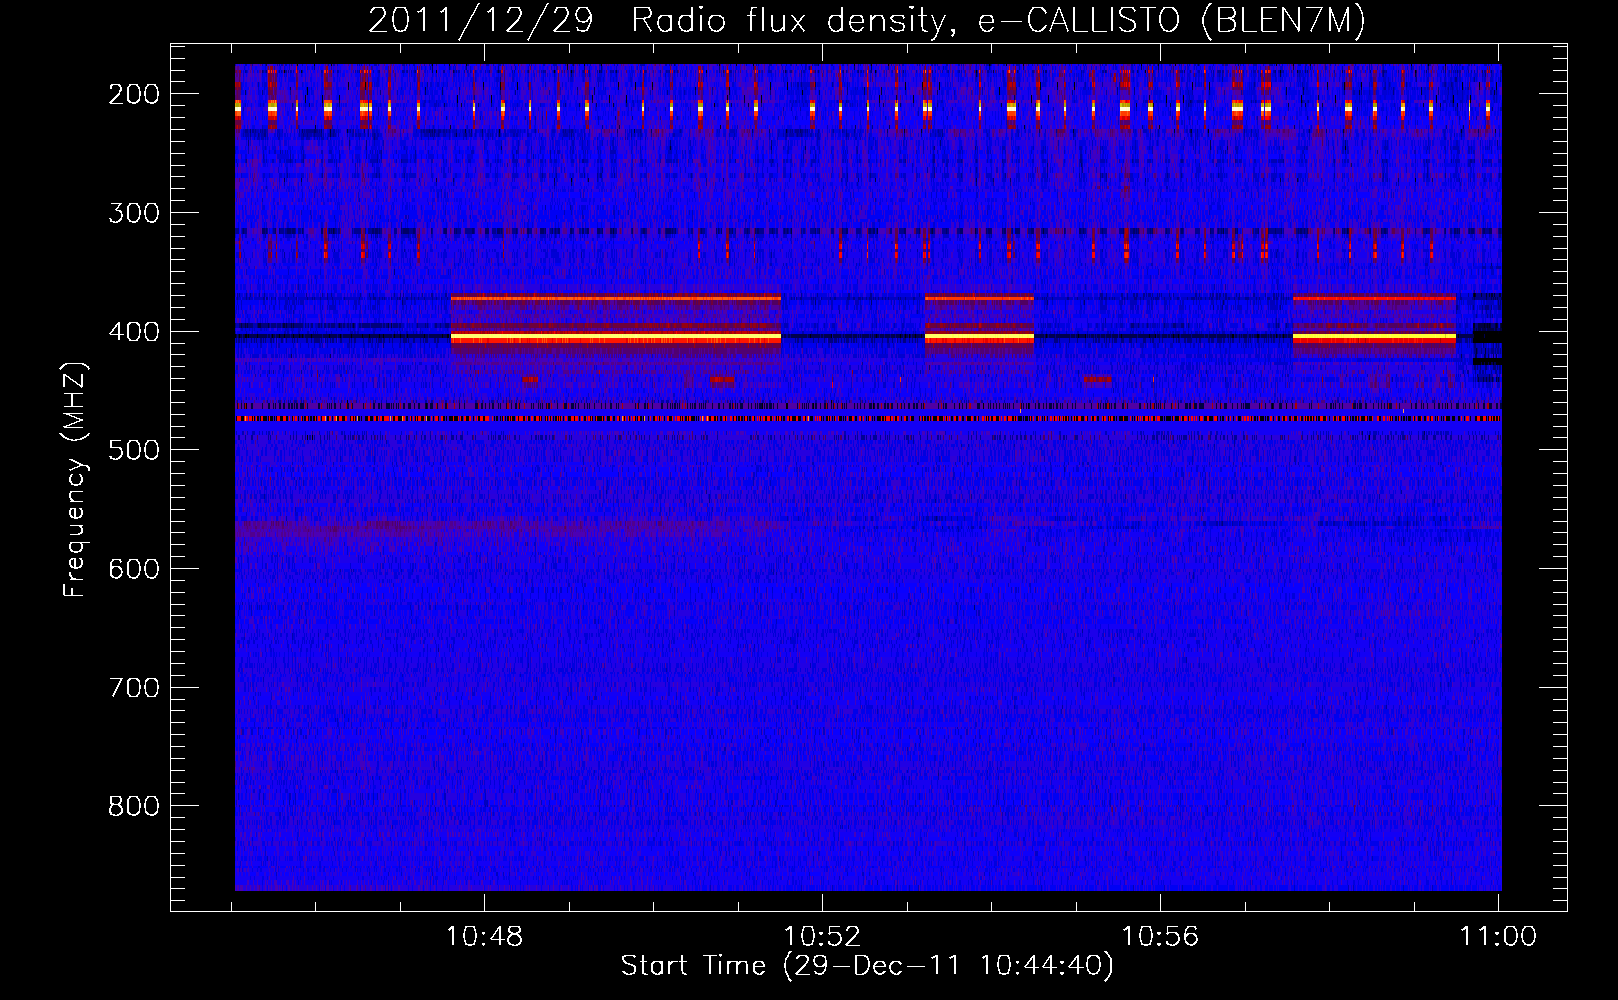The height and width of the screenshot is (1000, 1618).
Task: Click the 300 frequency tick label
Action: [134, 213]
